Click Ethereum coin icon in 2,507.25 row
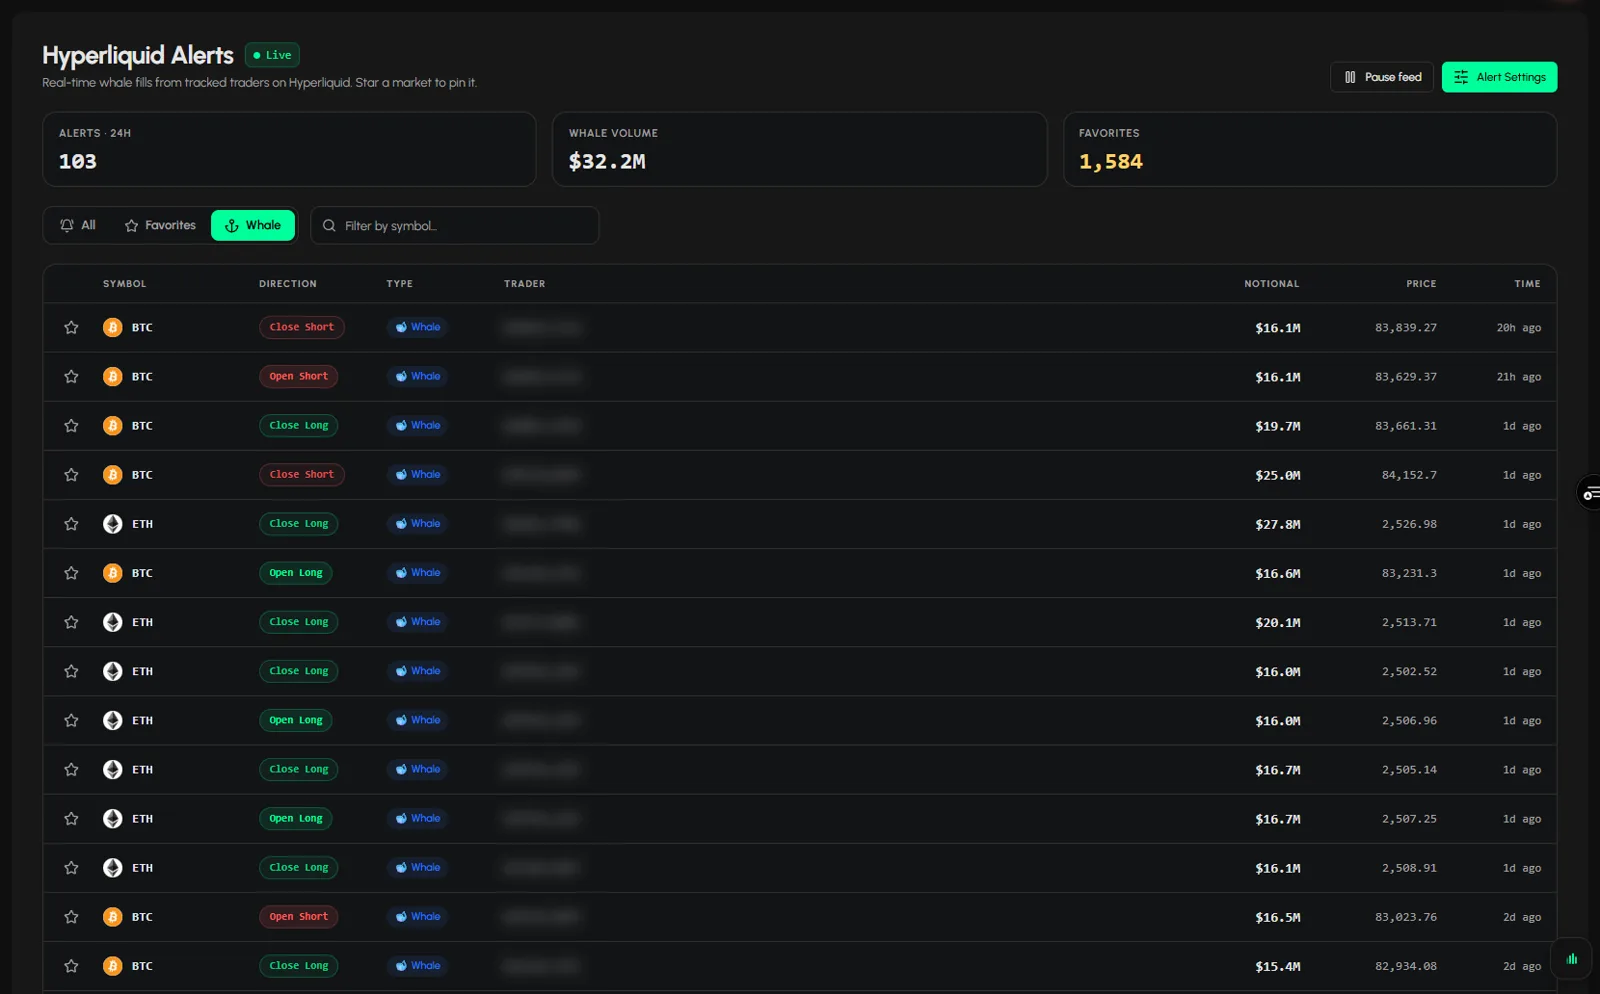This screenshot has width=1600, height=994. click(x=113, y=818)
